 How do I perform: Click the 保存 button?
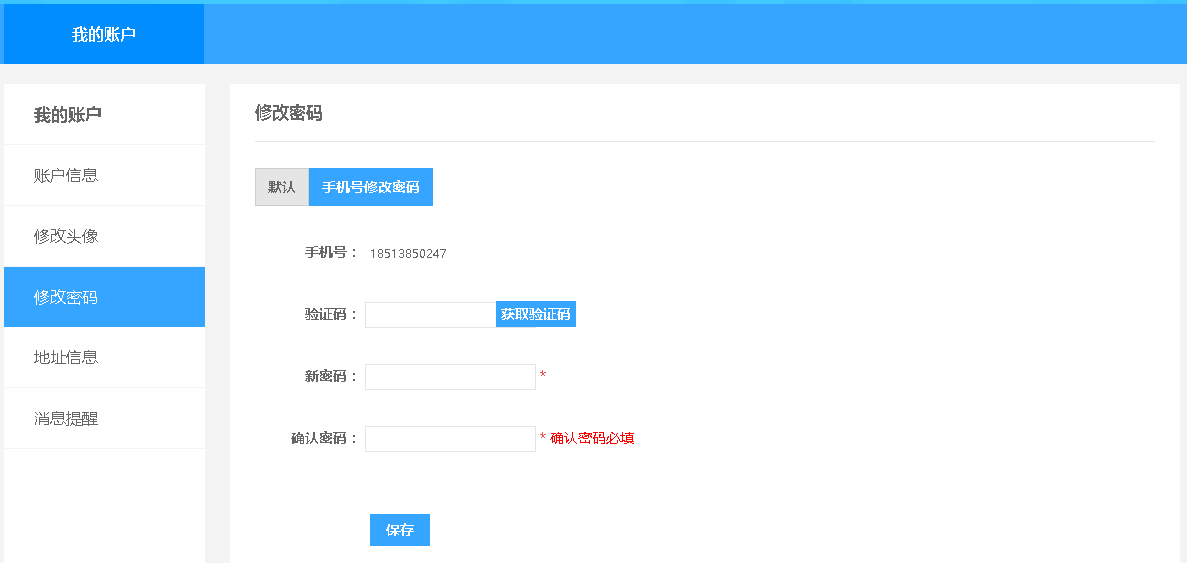pos(400,530)
